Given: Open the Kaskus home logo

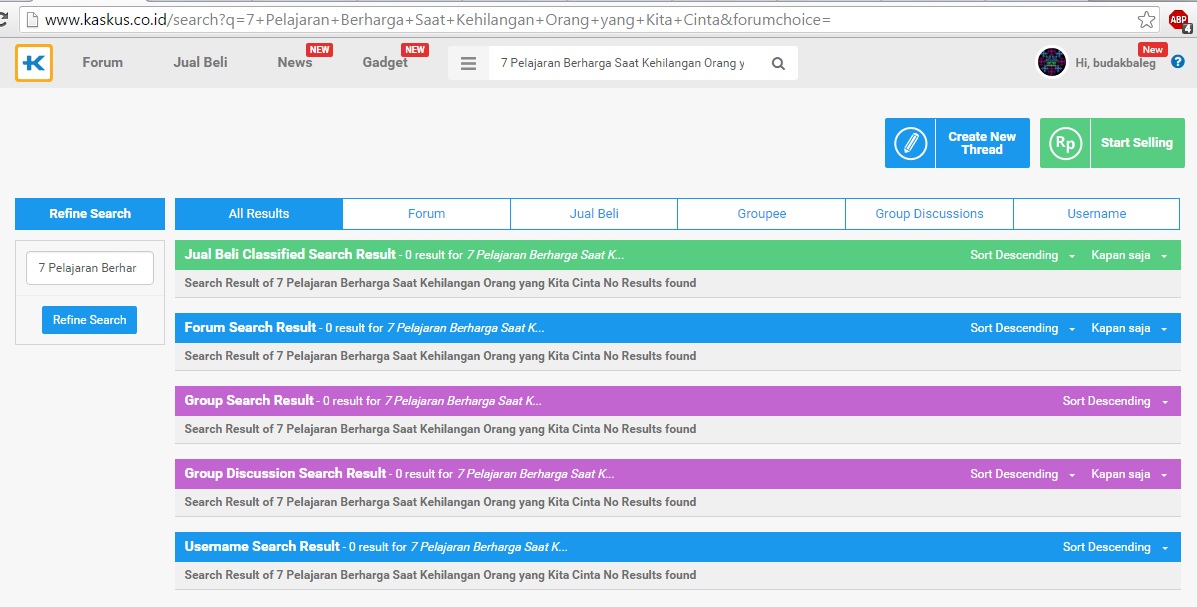Looking at the screenshot, I should (x=34, y=63).
